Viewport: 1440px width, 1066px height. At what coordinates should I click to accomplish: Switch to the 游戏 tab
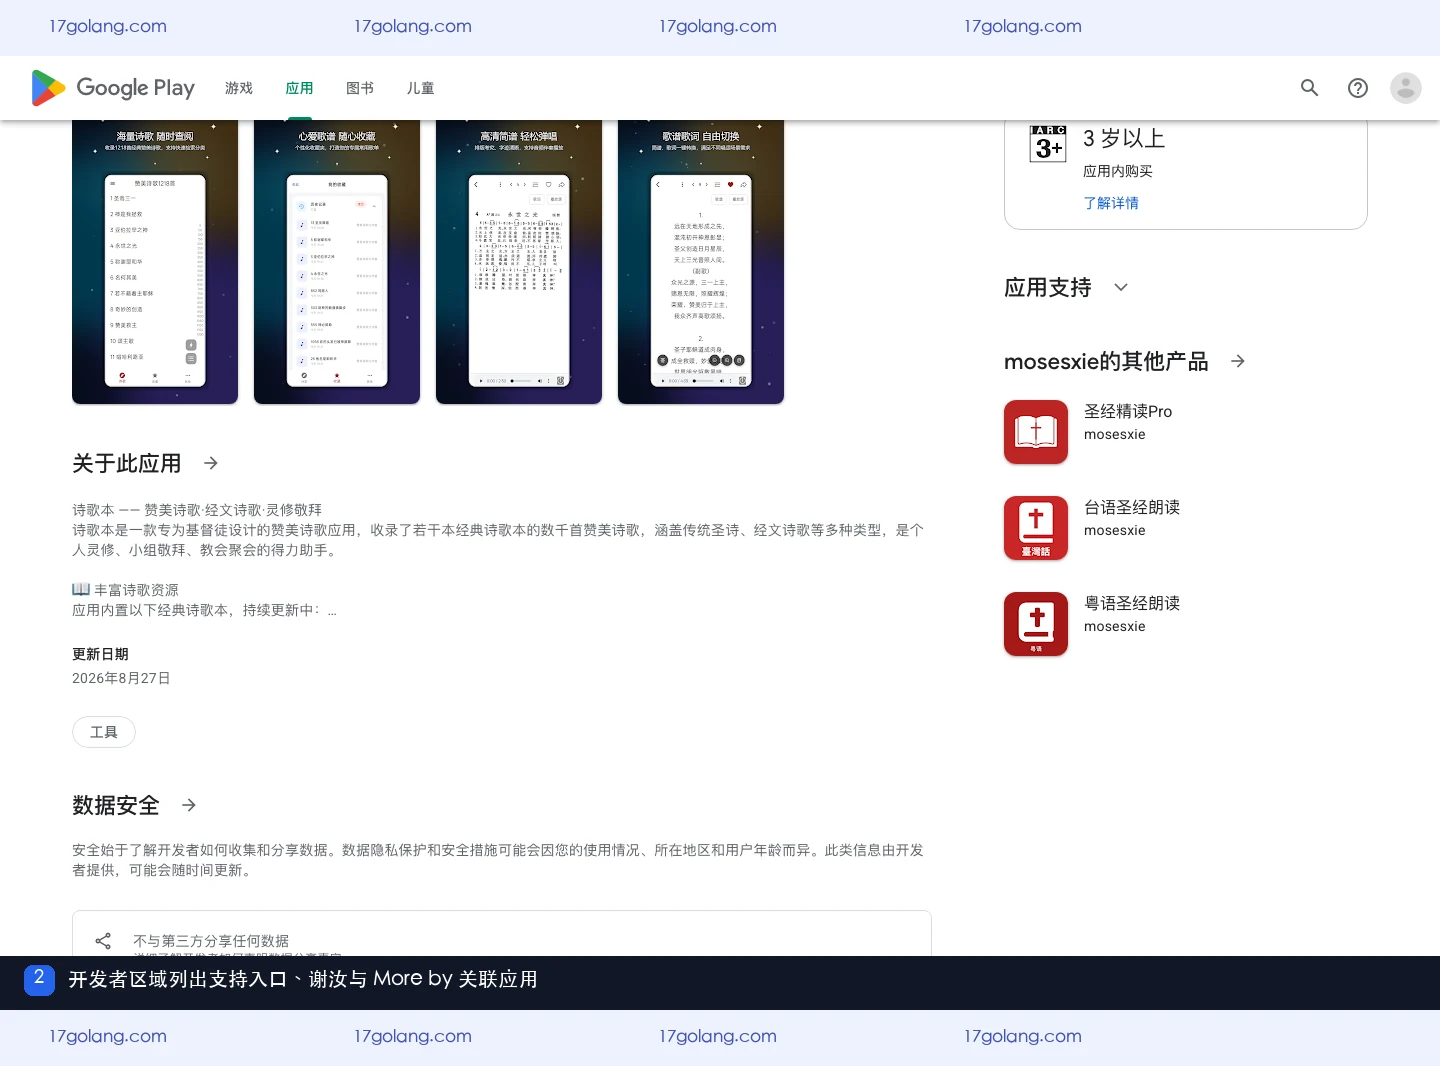point(239,88)
